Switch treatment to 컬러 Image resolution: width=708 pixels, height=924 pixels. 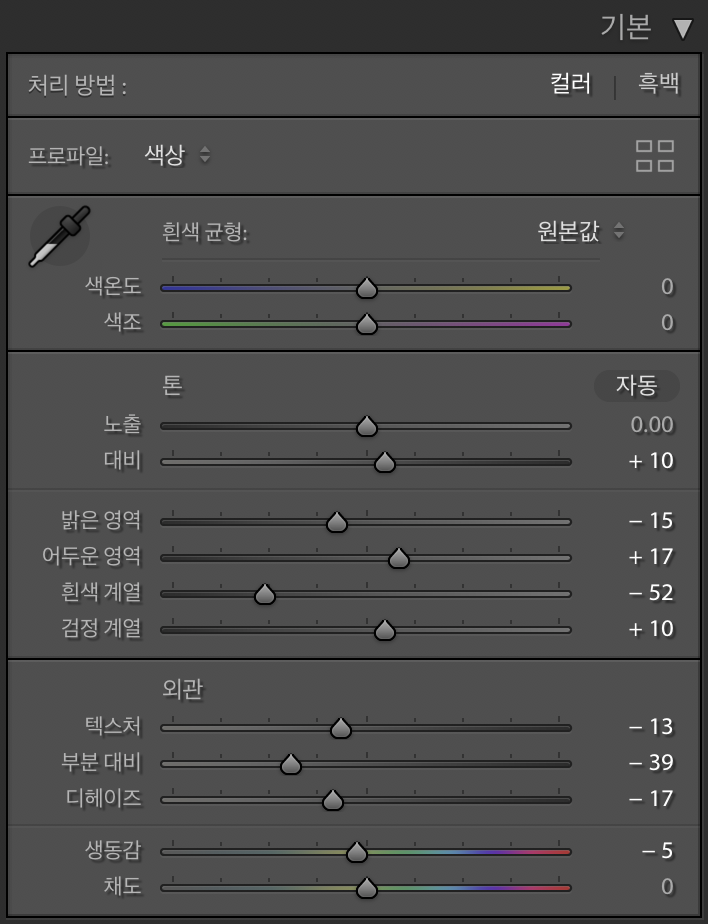click(x=570, y=83)
